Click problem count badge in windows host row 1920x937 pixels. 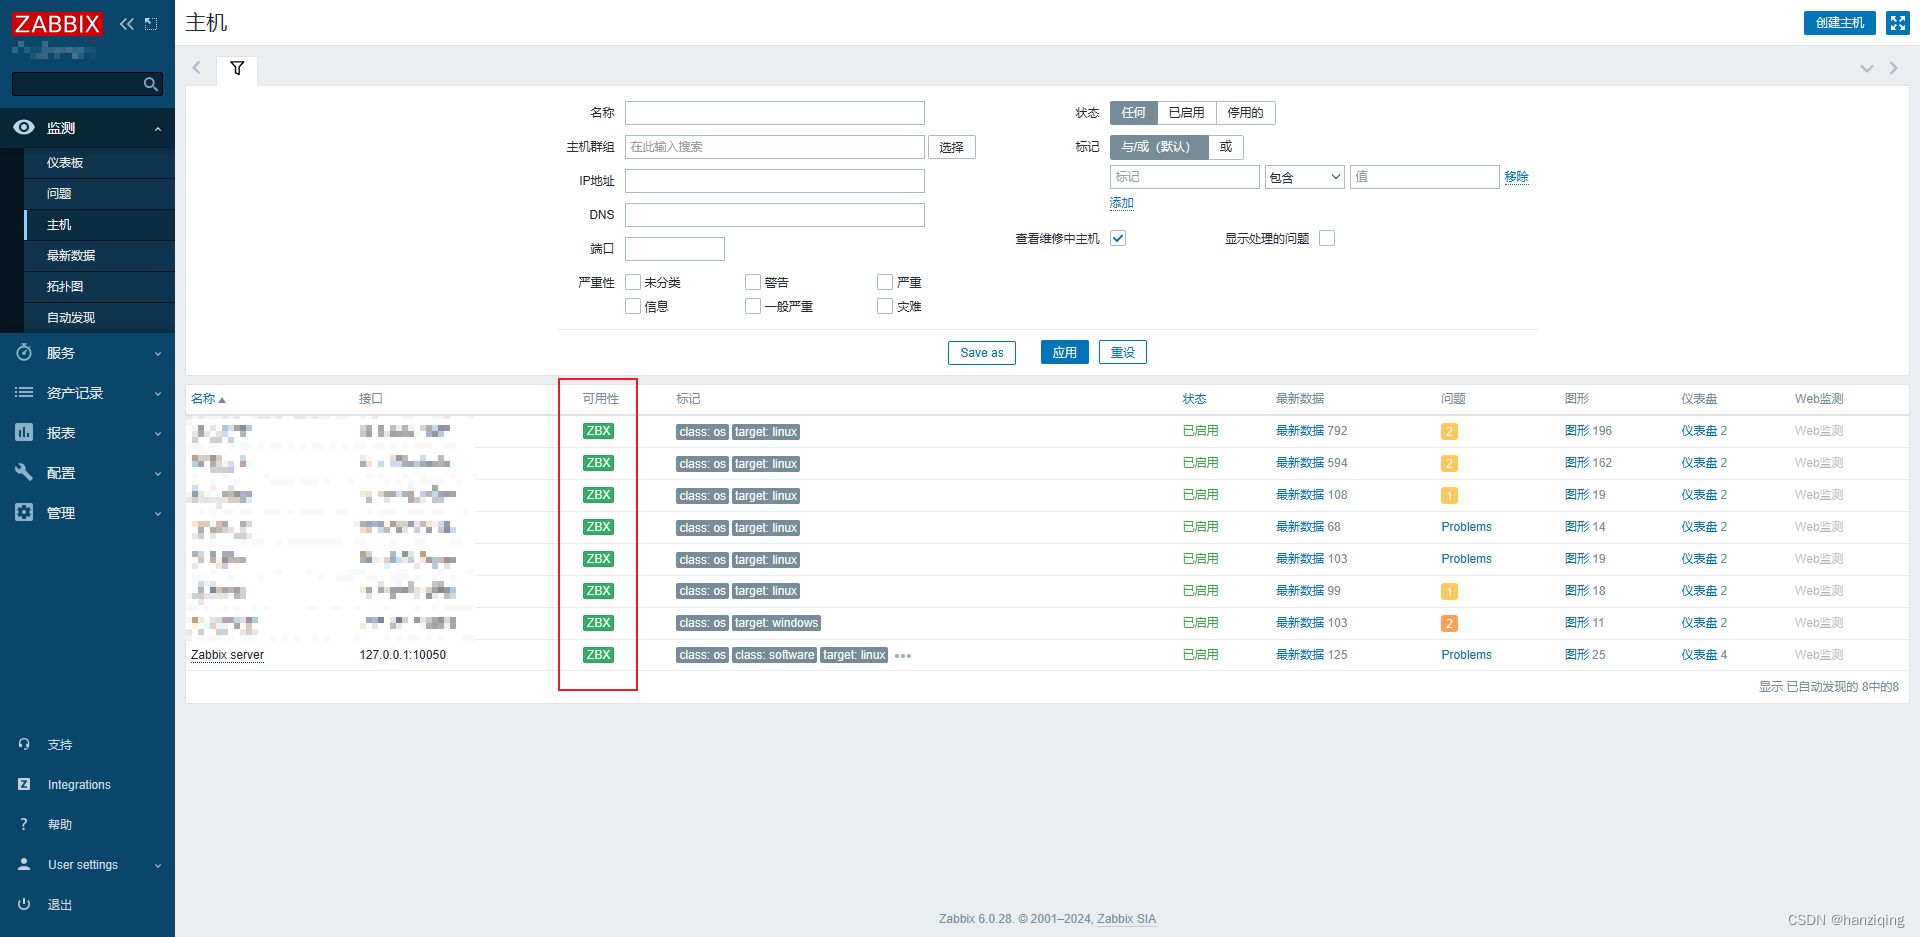(1449, 623)
